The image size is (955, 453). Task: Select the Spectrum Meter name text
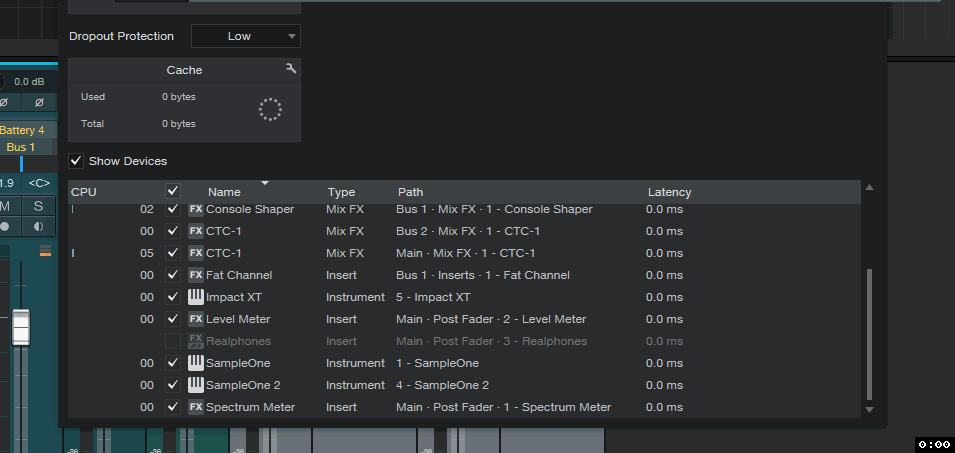pyautogui.click(x=250, y=407)
